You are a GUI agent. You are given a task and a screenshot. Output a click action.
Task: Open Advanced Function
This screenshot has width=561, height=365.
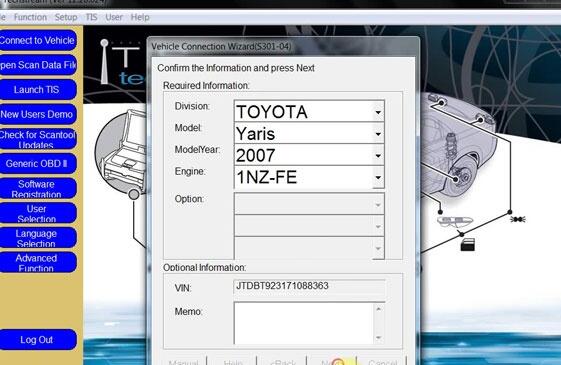point(37,262)
